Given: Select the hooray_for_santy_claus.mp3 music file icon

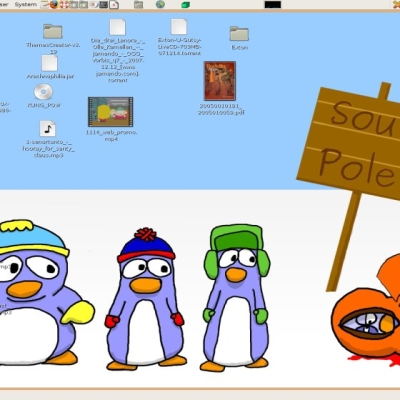Looking at the screenshot, I should [48, 129].
